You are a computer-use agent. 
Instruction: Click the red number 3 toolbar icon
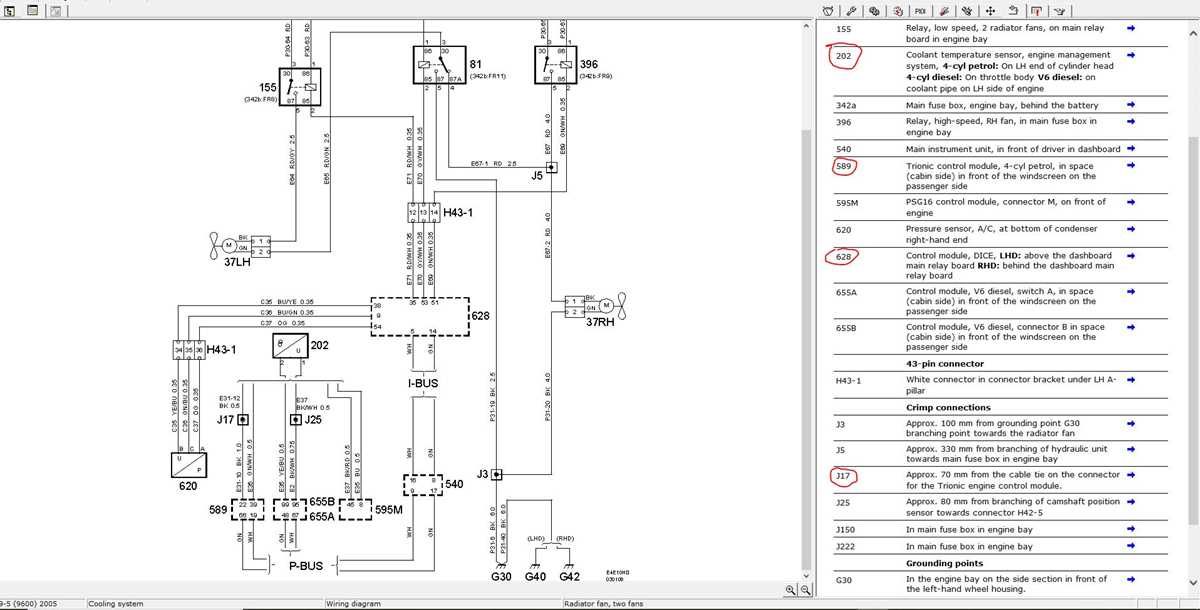tap(898, 11)
